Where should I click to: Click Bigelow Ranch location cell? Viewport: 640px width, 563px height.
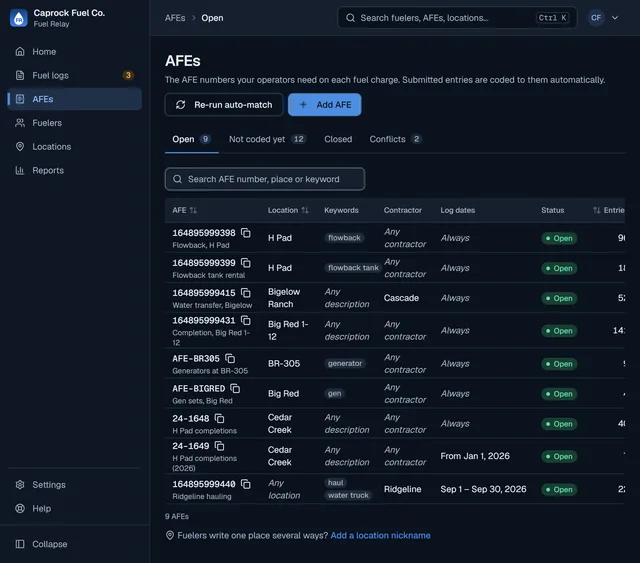coord(284,298)
